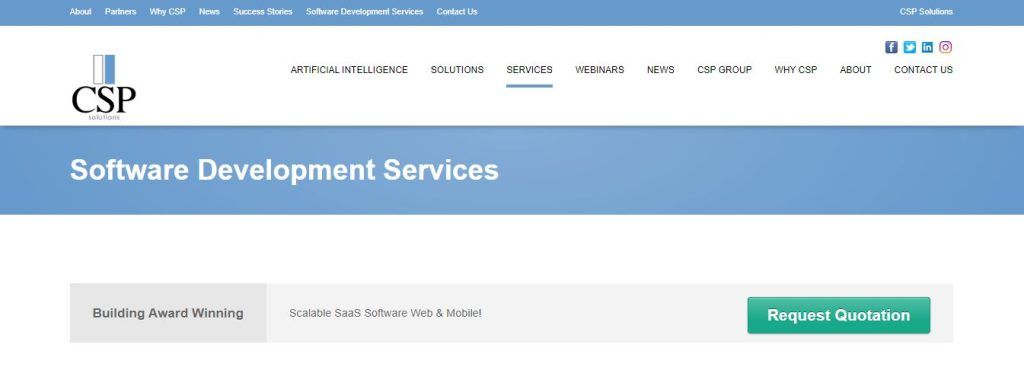
Task: Open About in the main navigation
Action: tap(856, 70)
